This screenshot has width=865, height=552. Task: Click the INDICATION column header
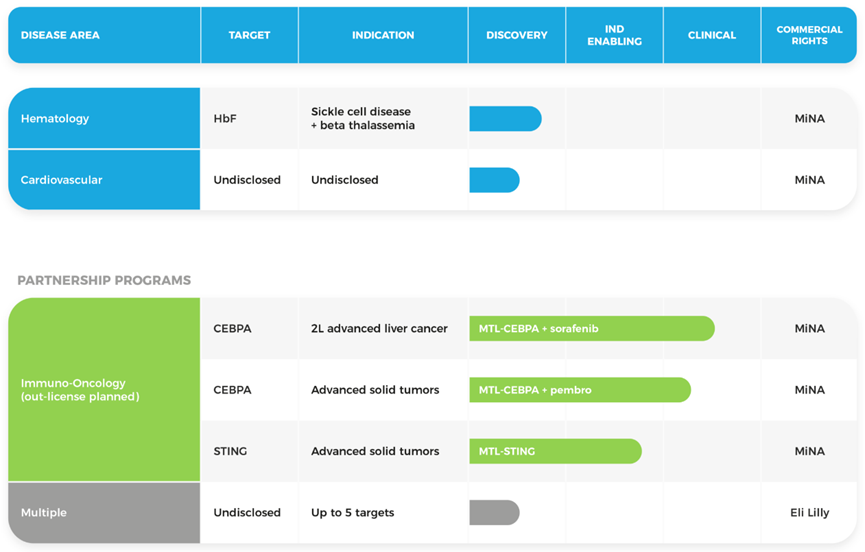[x=383, y=35]
